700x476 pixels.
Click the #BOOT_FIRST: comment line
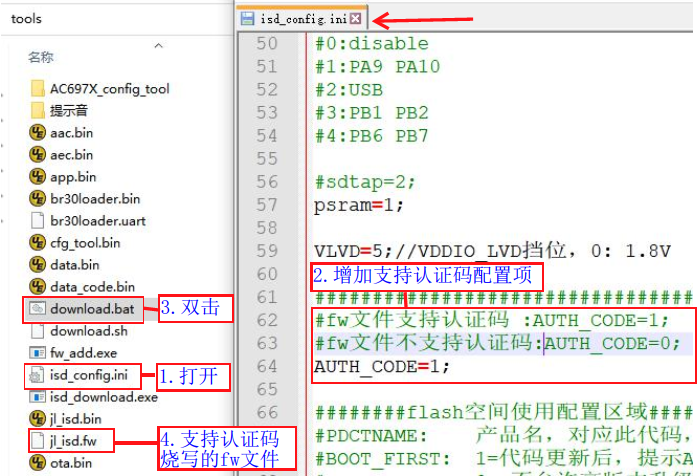(x=504, y=458)
